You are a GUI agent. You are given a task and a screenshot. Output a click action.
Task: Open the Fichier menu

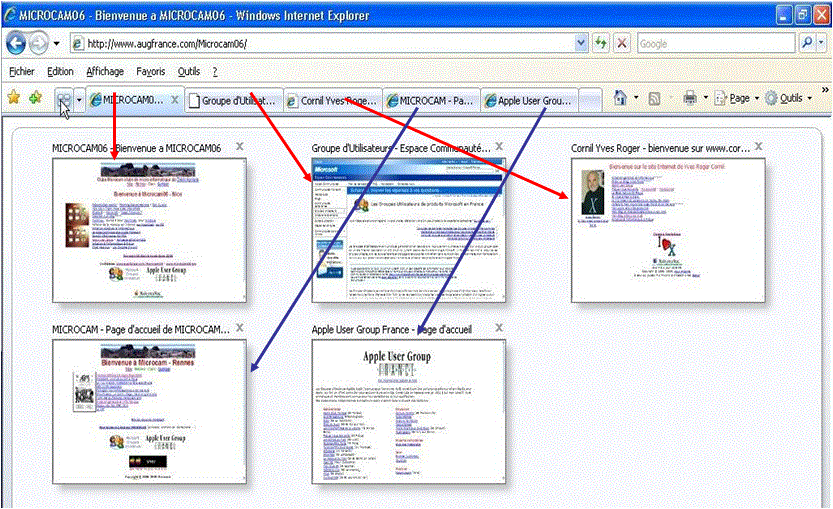(22, 71)
